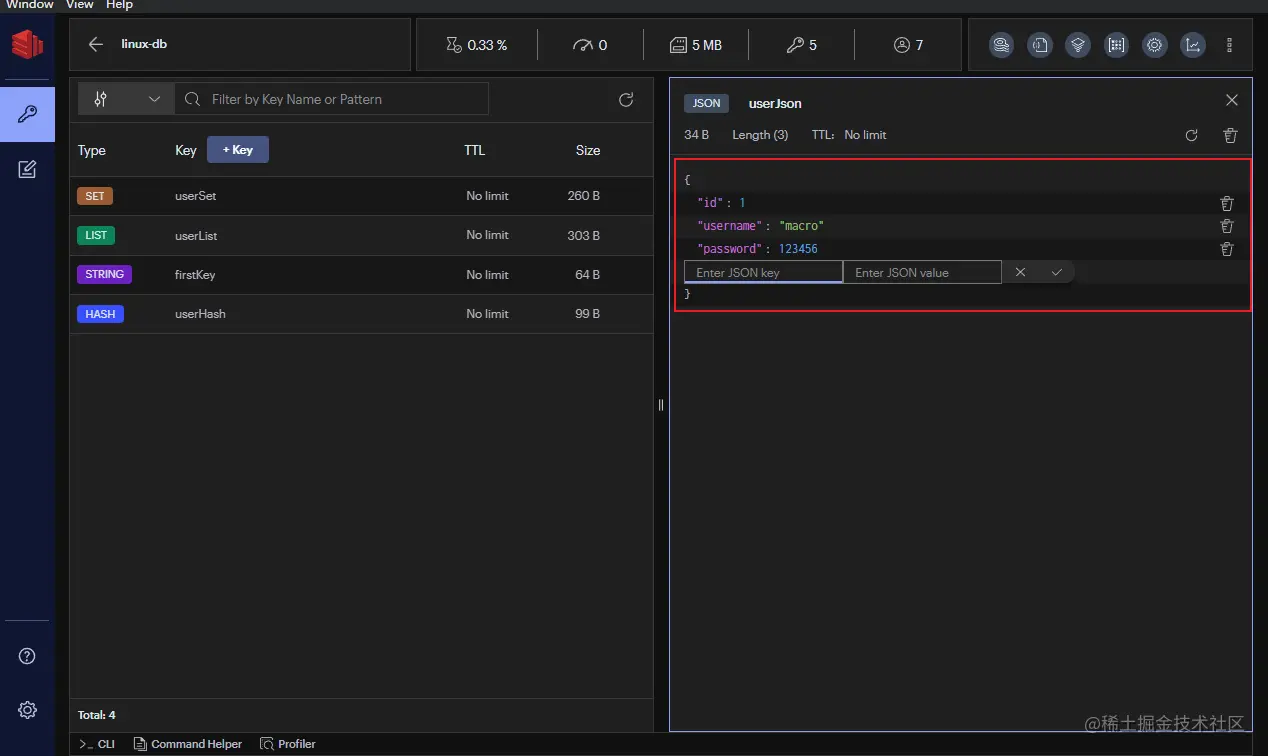1268x756 pixels.
Task: Open the Workbench editor icon in sidebar
Action: point(27,169)
